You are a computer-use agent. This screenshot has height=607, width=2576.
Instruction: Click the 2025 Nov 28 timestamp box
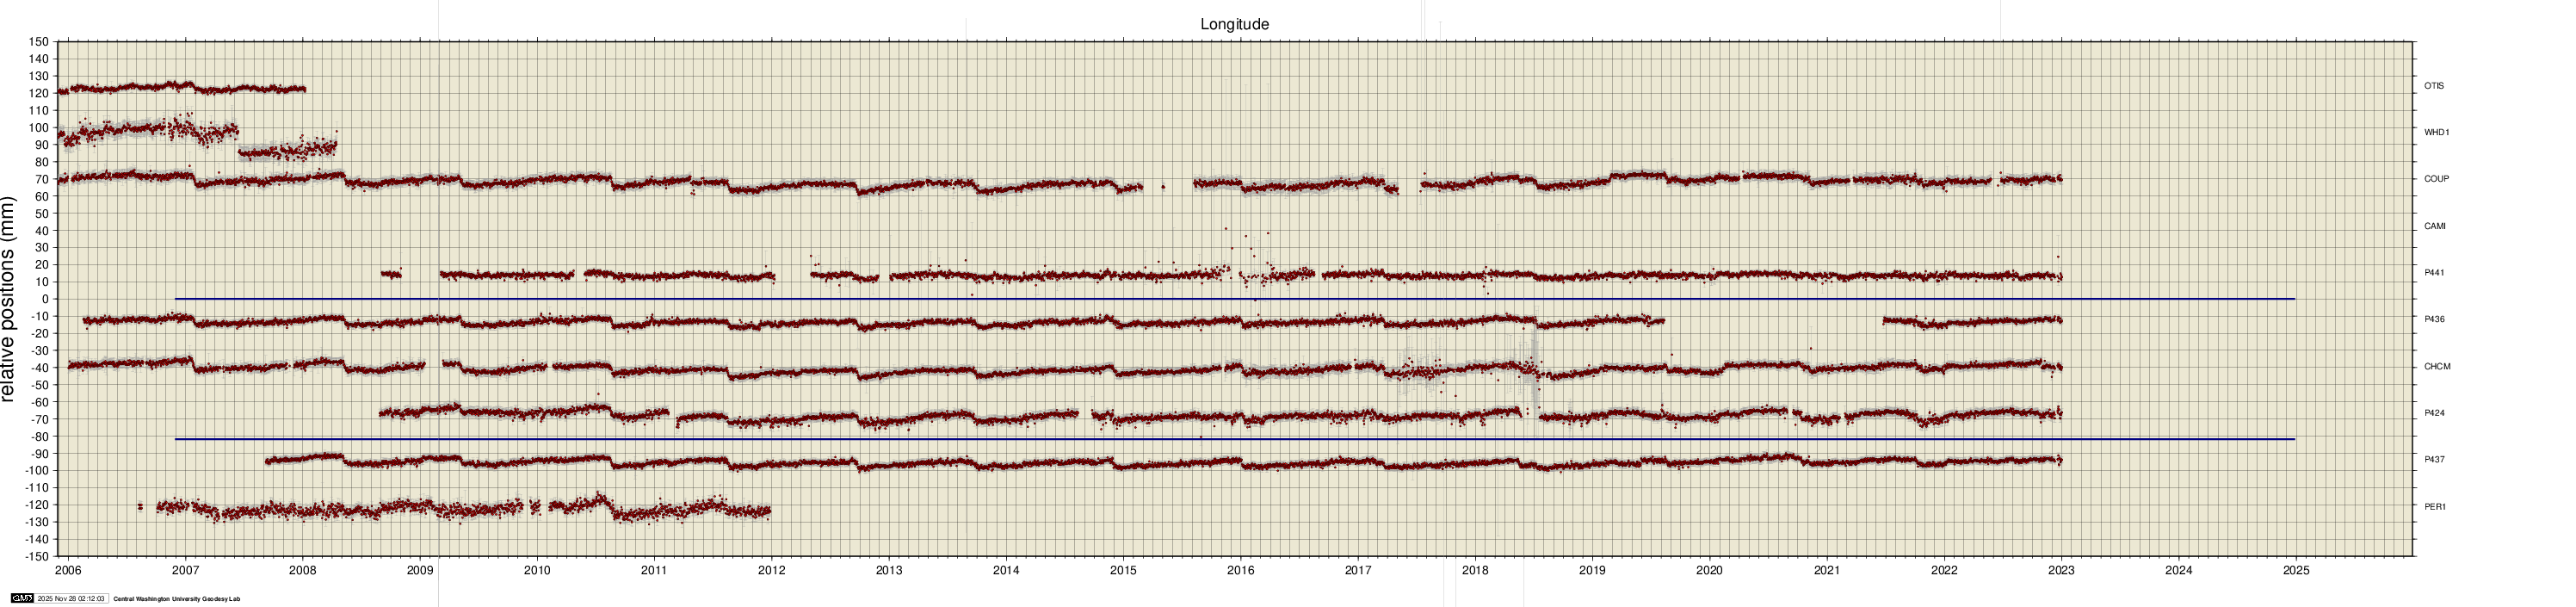point(71,599)
